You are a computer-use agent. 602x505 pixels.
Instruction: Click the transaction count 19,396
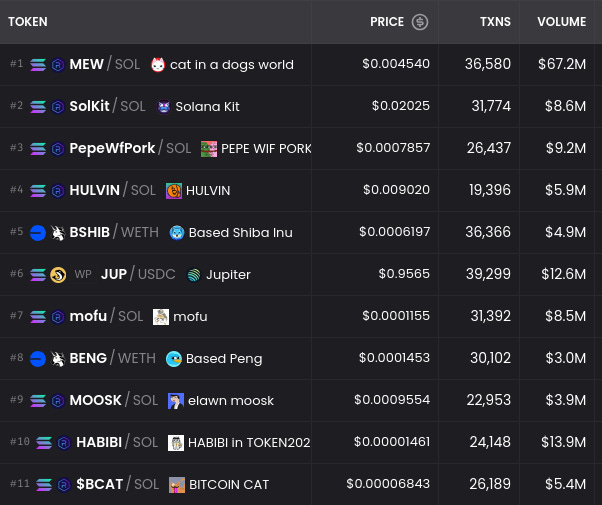pyautogui.click(x=490, y=190)
